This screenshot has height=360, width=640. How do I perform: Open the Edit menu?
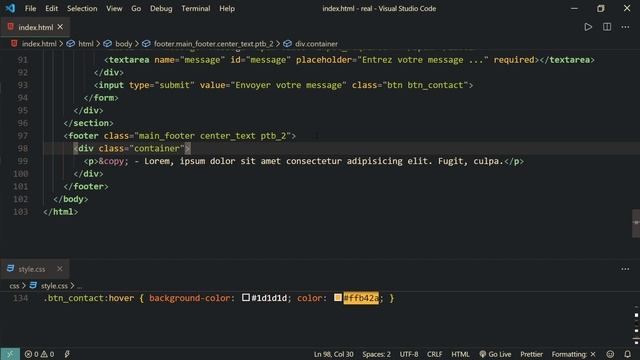click(x=51, y=8)
